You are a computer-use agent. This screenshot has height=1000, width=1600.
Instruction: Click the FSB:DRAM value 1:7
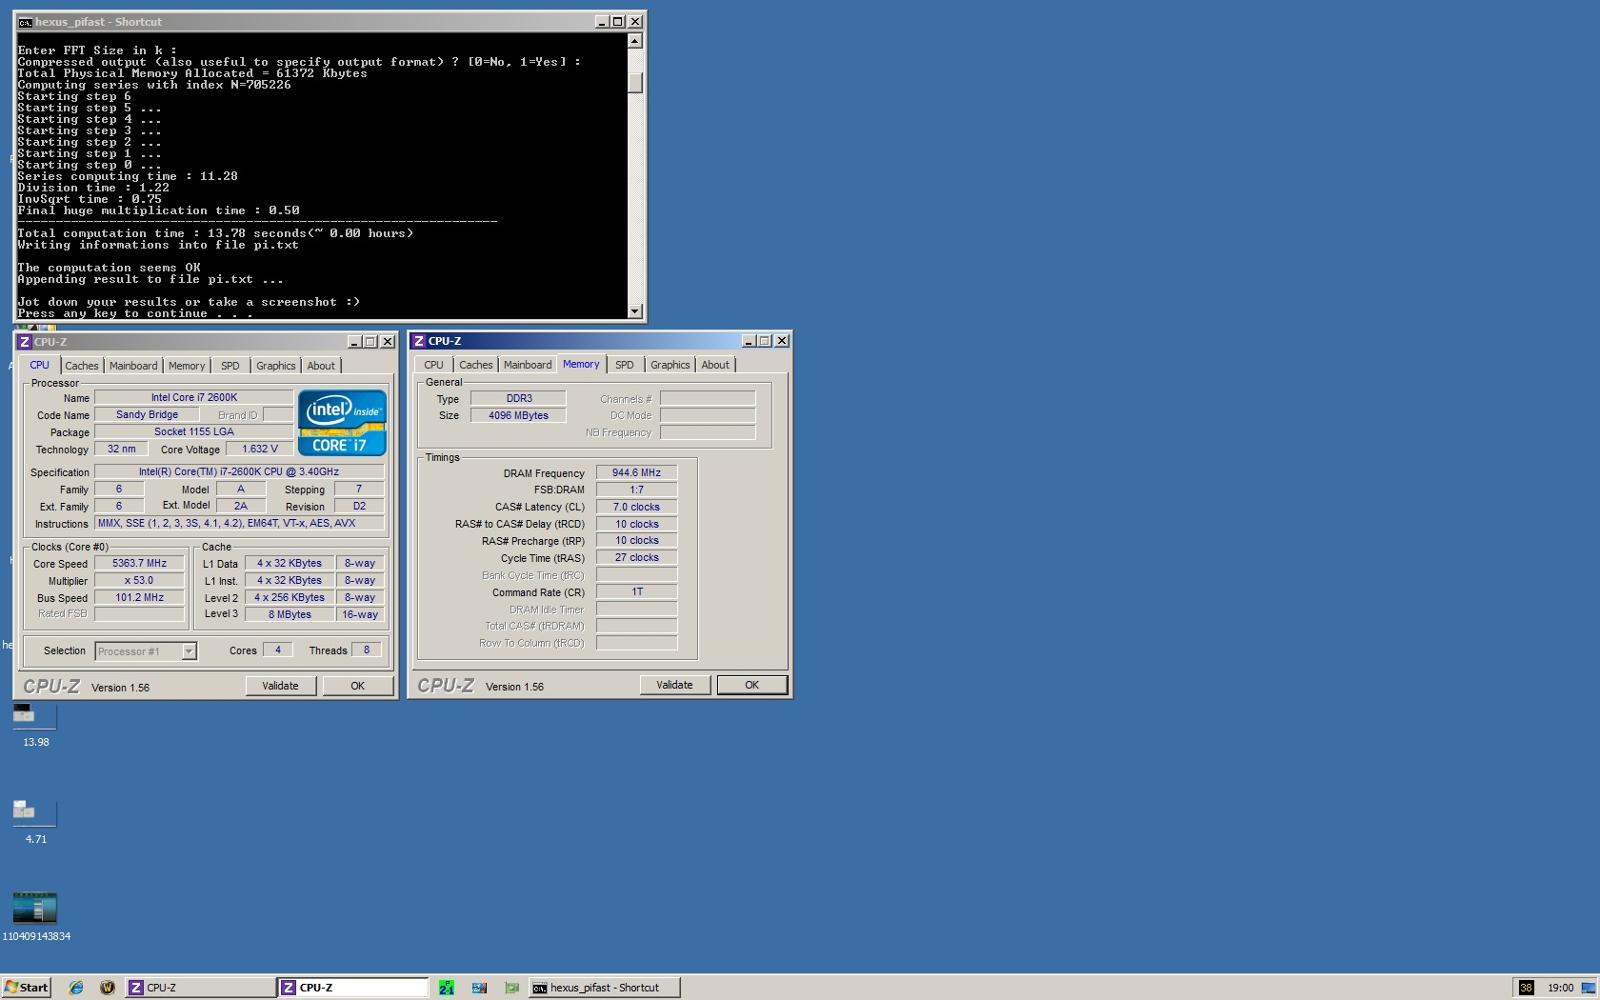(x=636, y=489)
